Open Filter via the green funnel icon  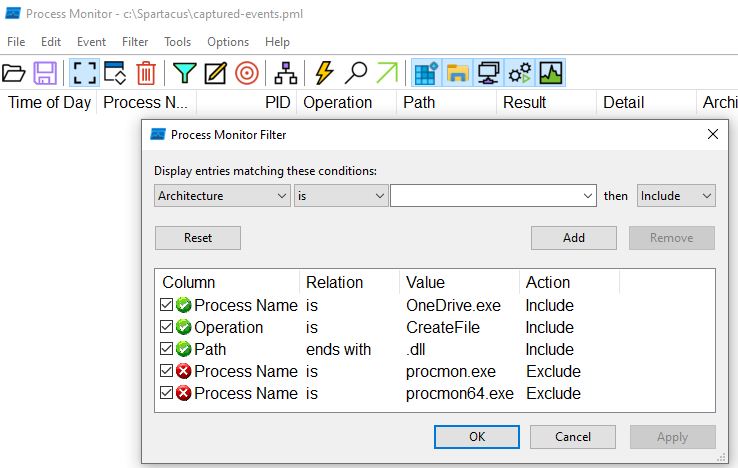pos(184,73)
